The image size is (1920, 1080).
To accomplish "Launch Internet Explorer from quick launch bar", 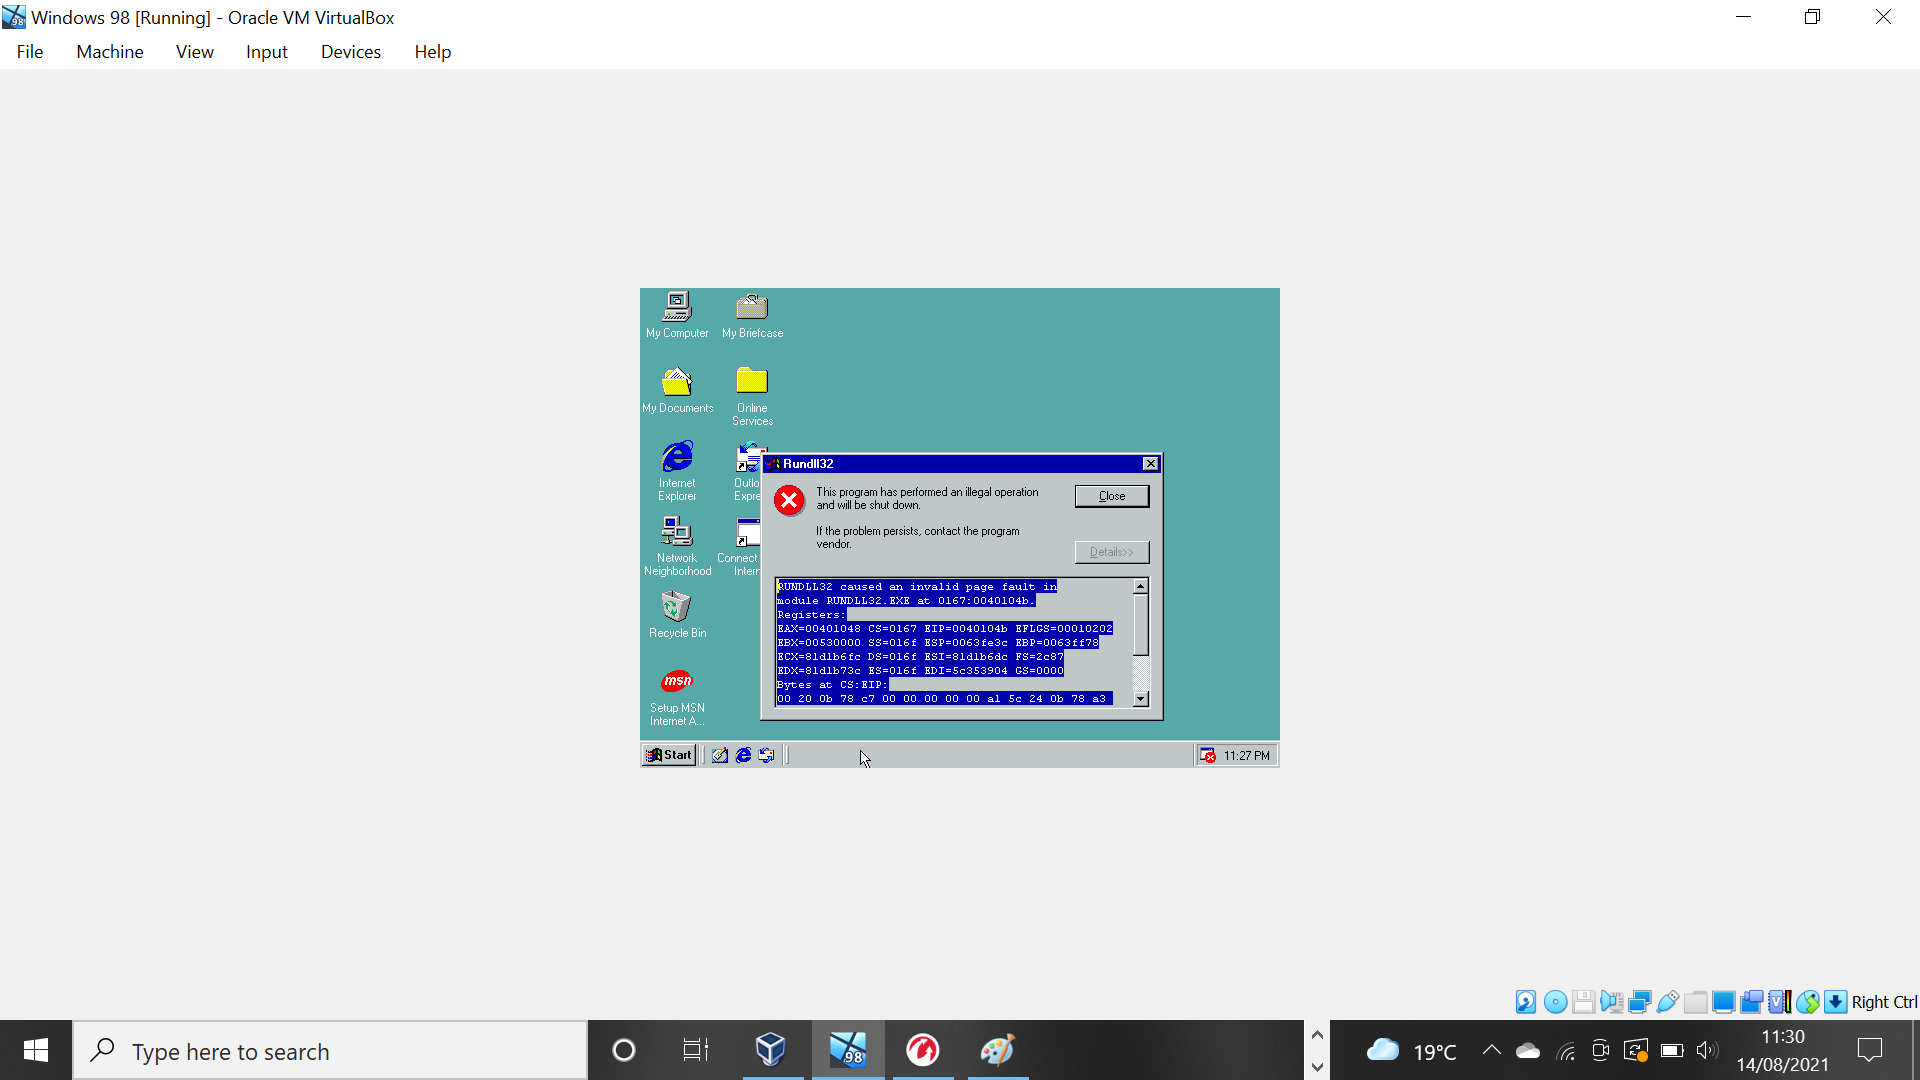I will click(743, 755).
